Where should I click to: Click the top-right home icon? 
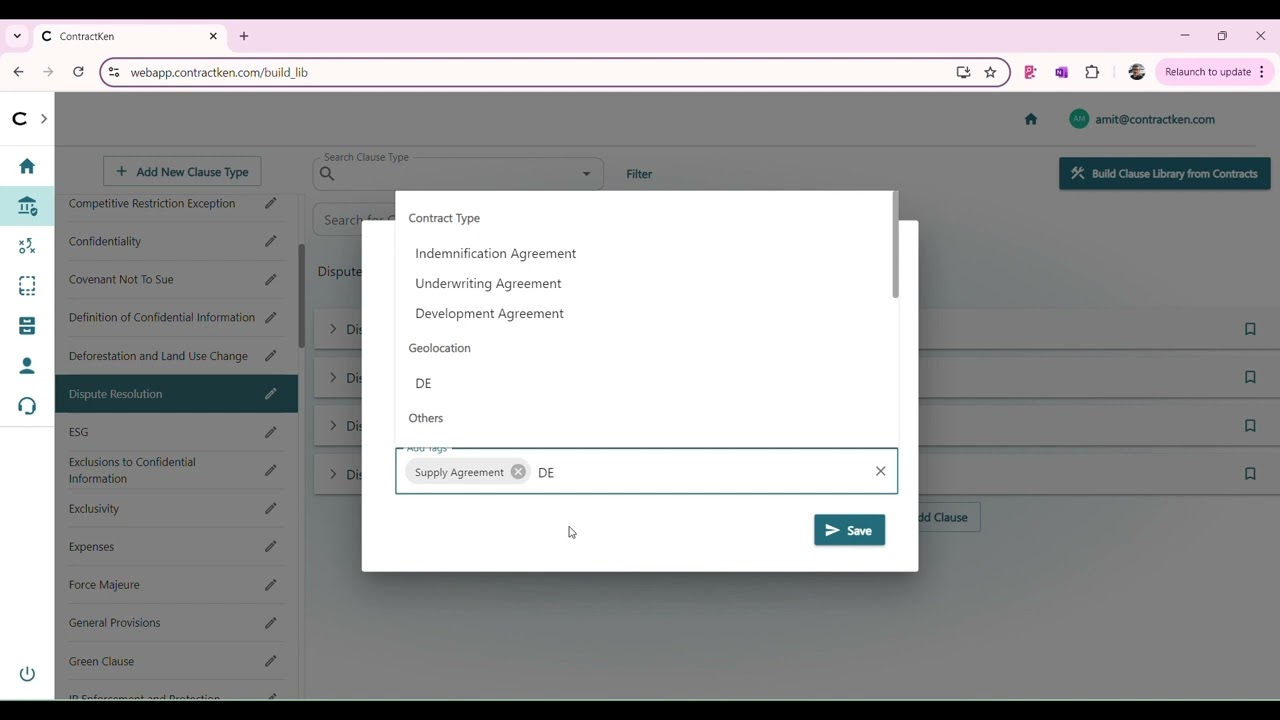pyautogui.click(x=1031, y=119)
